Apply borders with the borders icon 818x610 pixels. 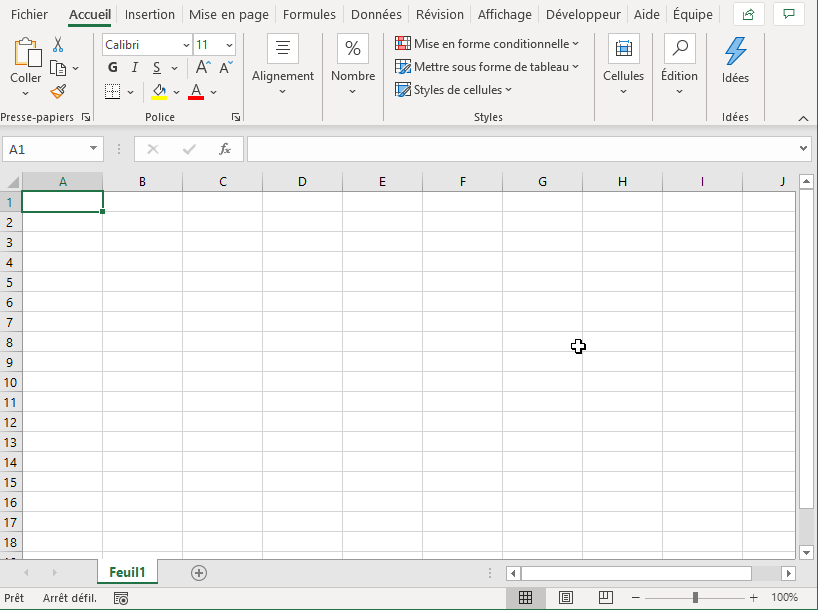point(112,92)
